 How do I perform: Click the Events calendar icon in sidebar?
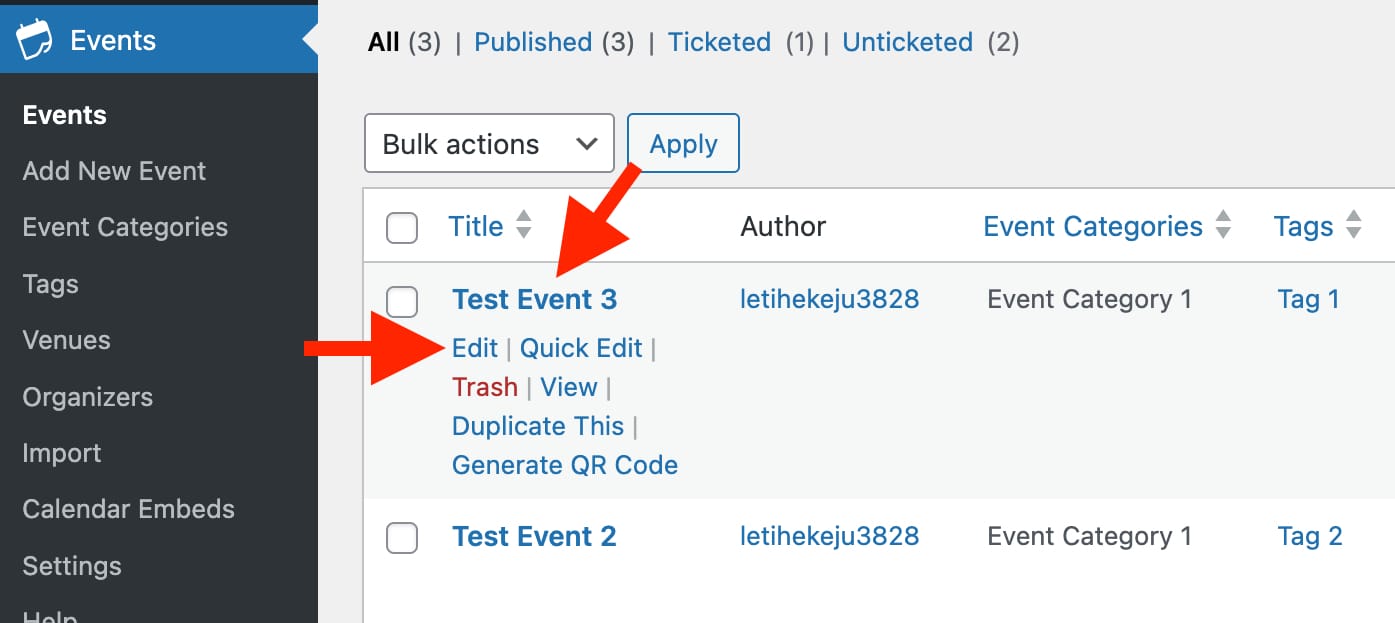click(34, 41)
